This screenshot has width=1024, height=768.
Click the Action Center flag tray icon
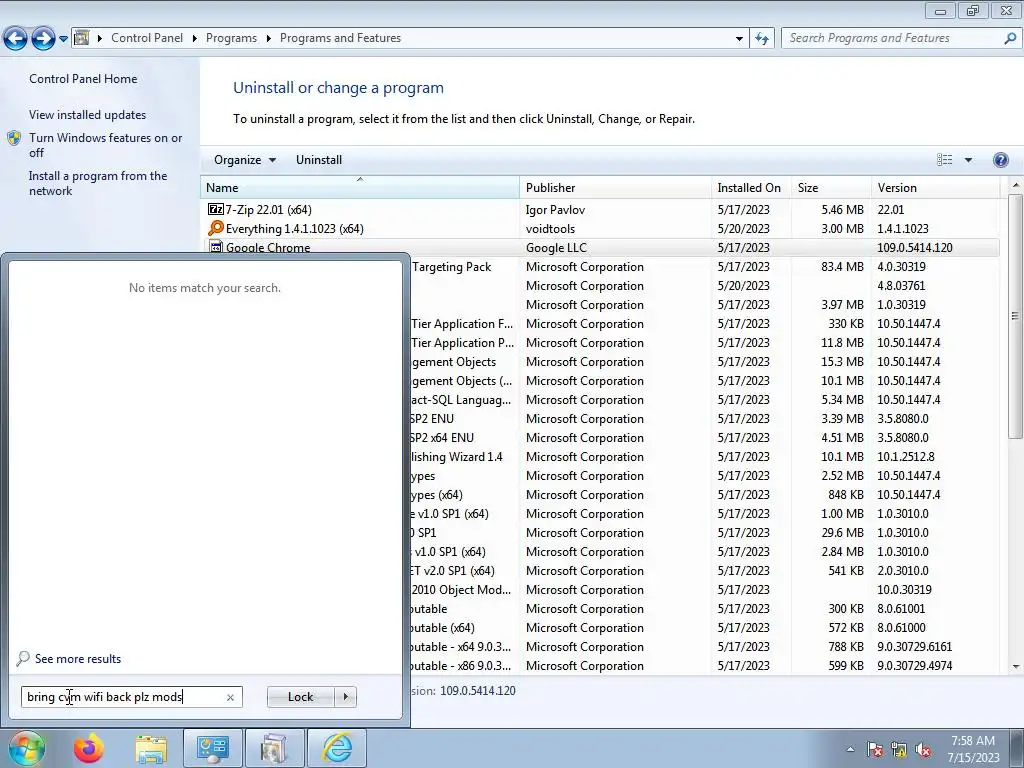[x=874, y=750]
